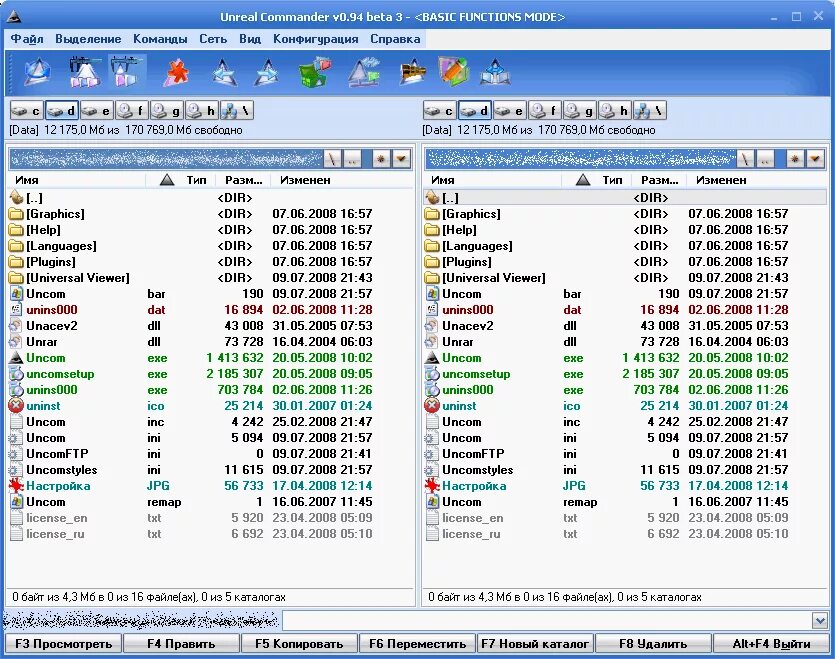Open the Справка menu
The width and height of the screenshot is (835, 659).
pyautogui.click(x=395, y=39)
